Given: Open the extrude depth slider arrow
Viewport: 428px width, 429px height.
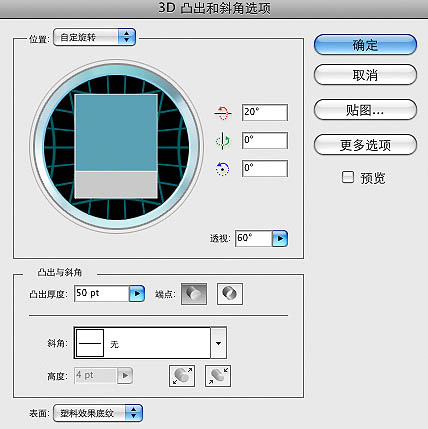Looking at the screenshot, I should (137, 294).
